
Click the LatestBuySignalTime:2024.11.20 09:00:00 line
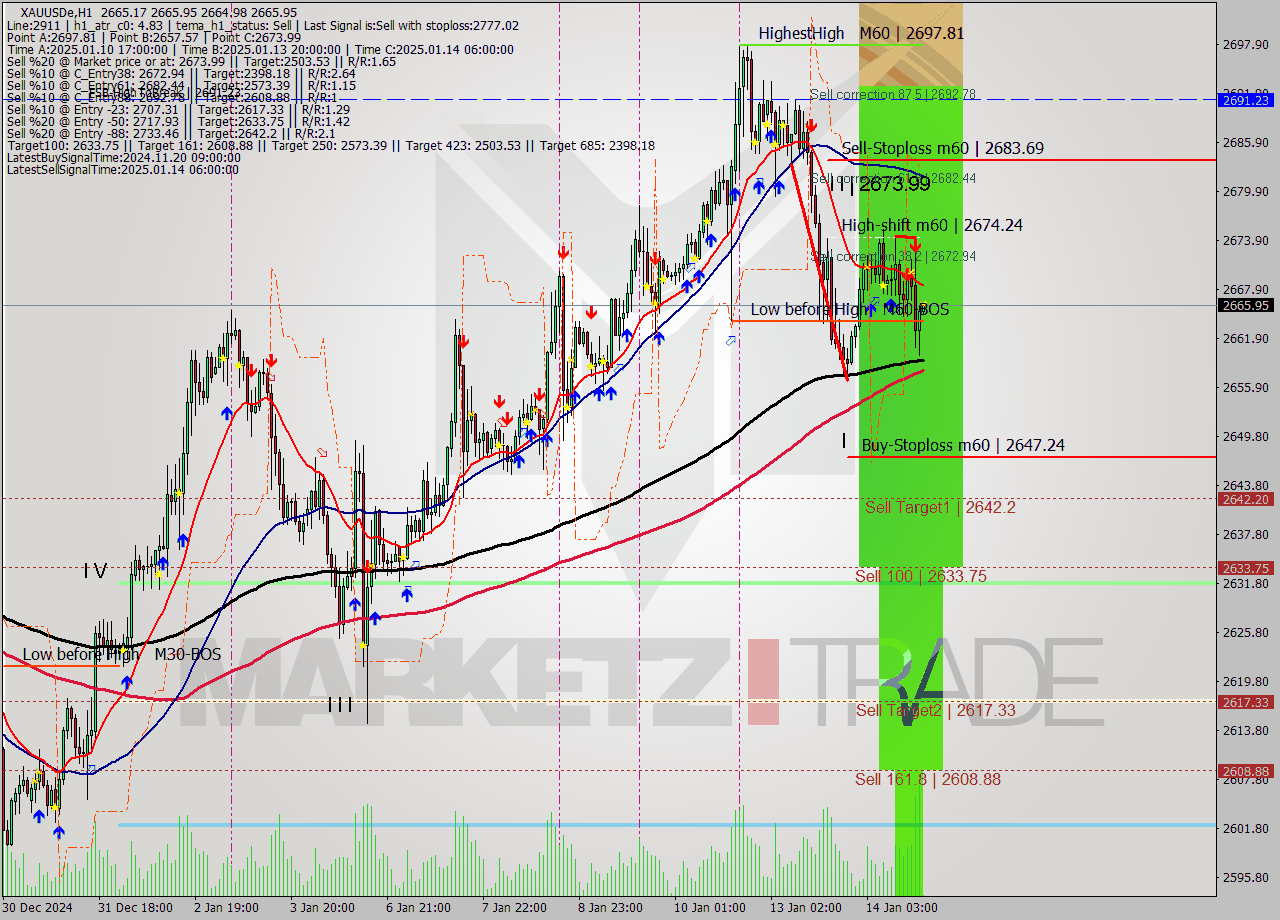point(122,158)
